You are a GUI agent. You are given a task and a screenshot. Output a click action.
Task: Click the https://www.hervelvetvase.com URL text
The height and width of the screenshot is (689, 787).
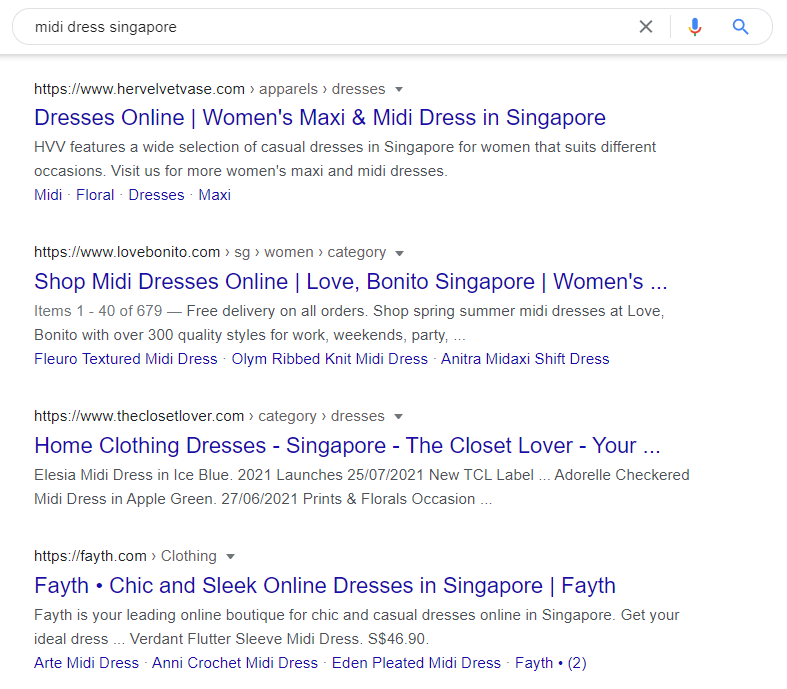point(139,89)
